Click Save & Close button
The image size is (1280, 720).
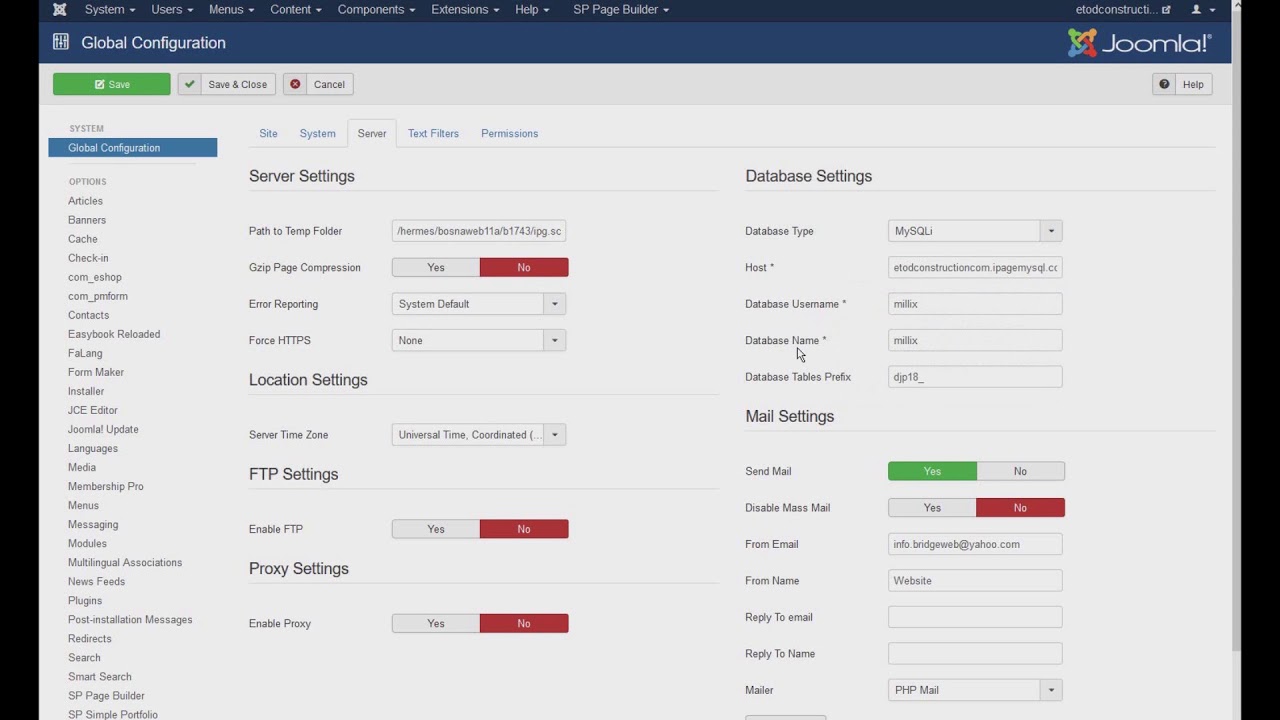click(227, 84)
